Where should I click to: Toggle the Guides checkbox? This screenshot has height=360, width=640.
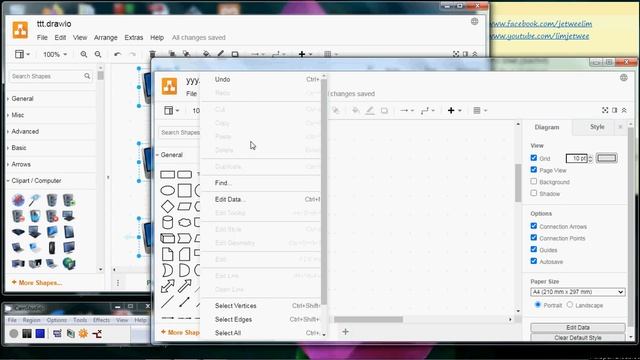tap(533, 249)
